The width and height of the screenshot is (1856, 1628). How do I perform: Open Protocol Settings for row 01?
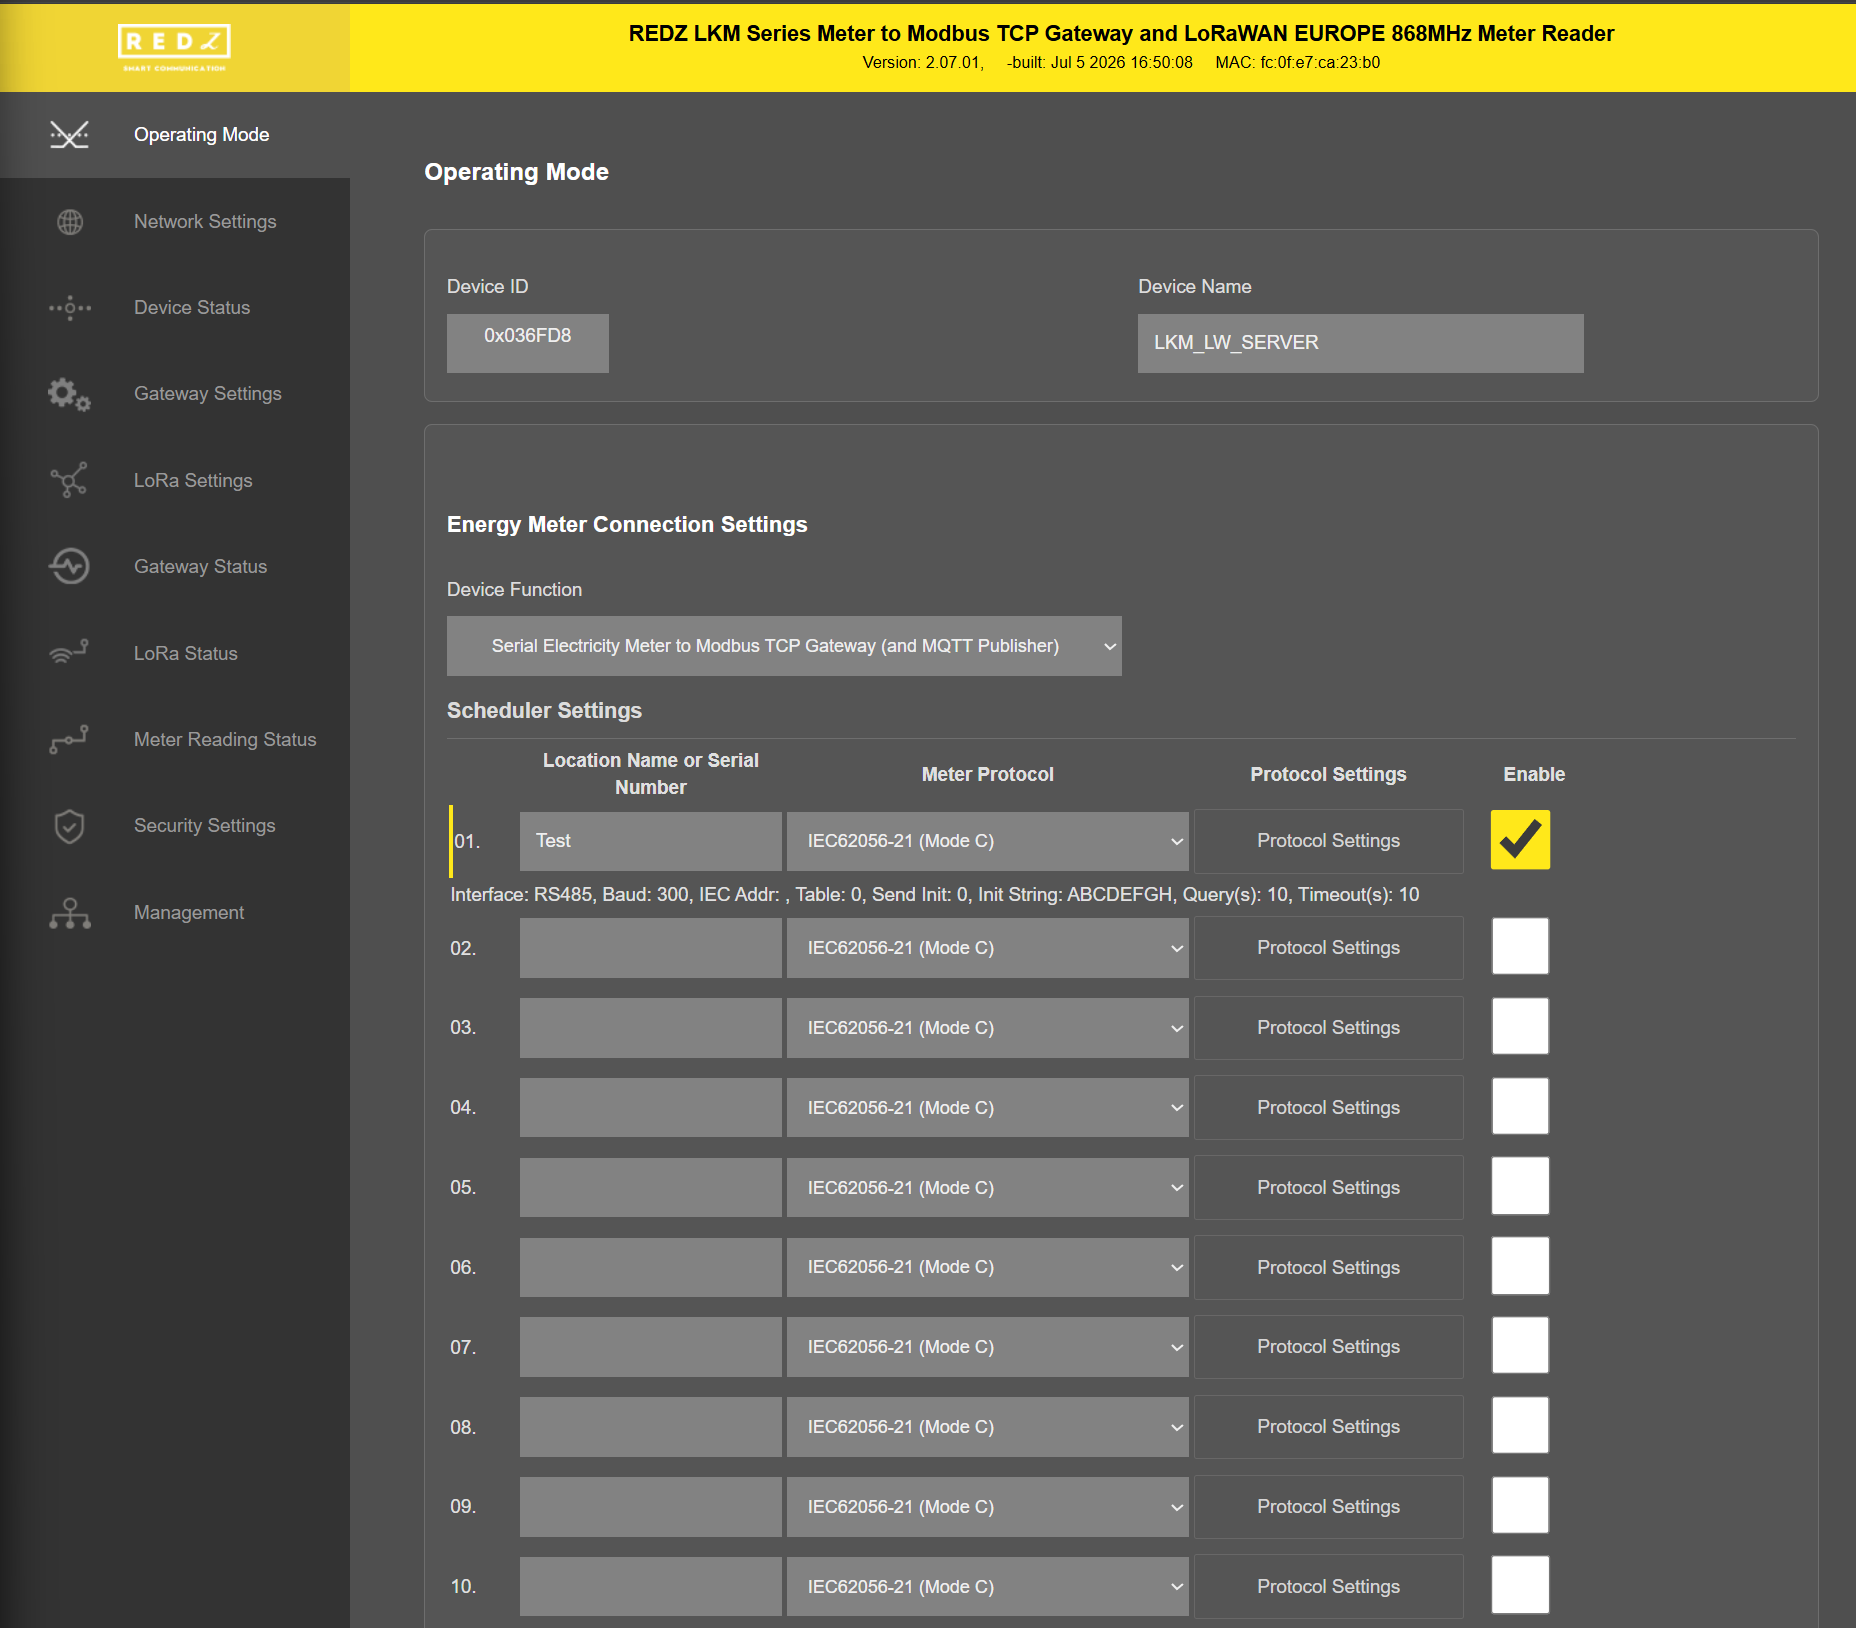coord(1329,841)
